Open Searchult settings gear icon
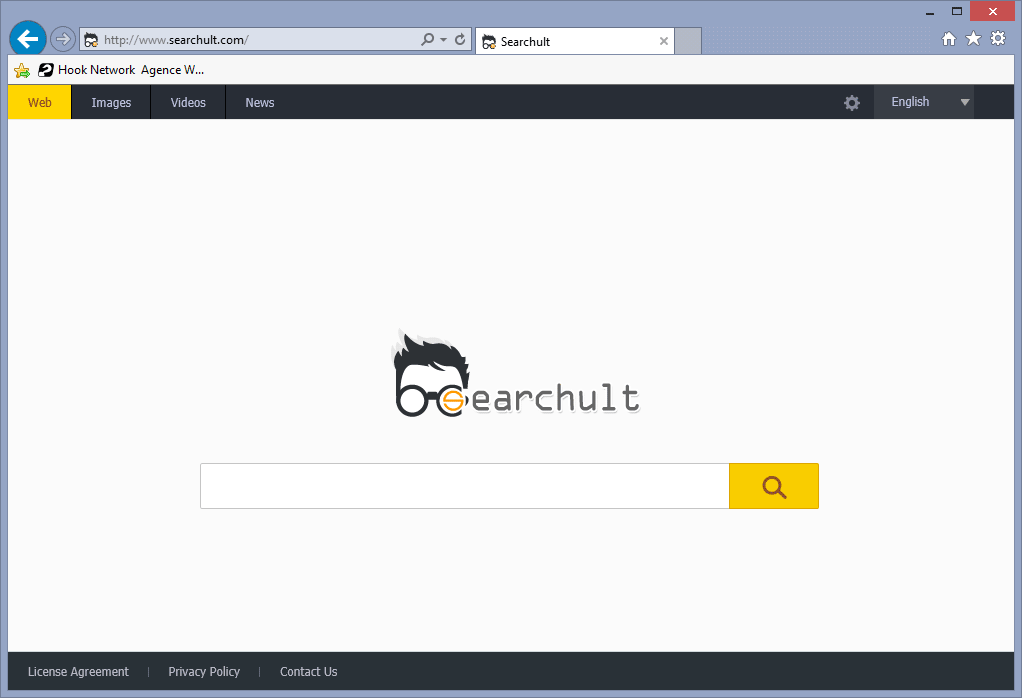The height and width of the screenshot is (698, 1022). [852, 103]
